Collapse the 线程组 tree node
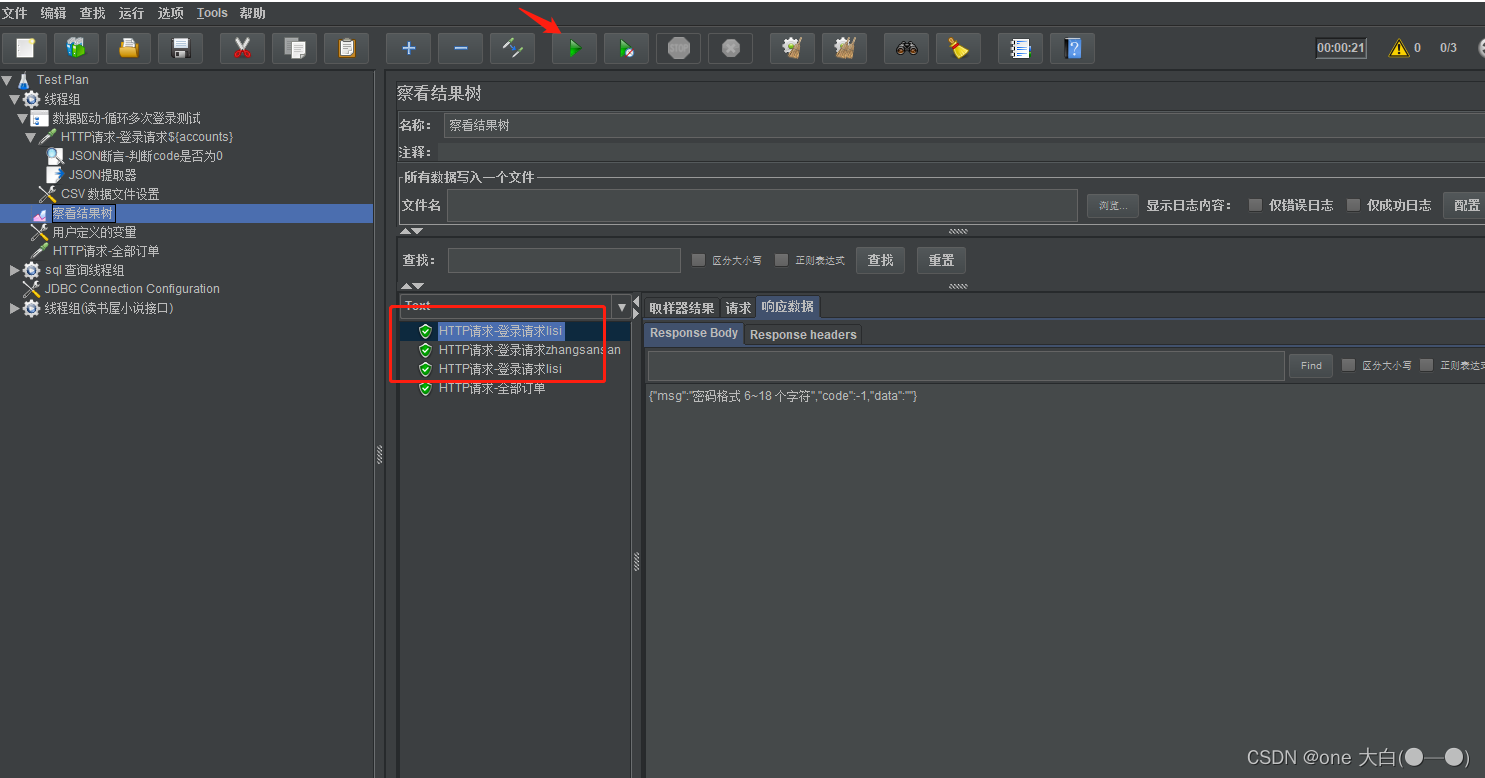Image resolution: width=1485 pixels, height=778 pixels. (14, 99)
